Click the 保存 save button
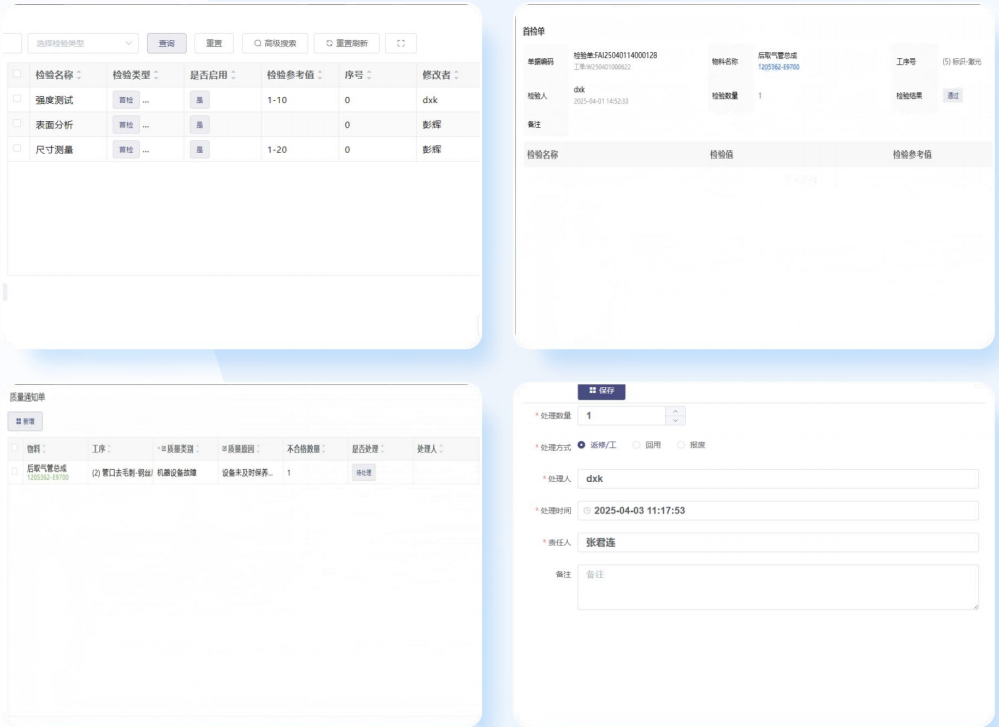This screenshot has width=999, height=727. coord(601,391)
